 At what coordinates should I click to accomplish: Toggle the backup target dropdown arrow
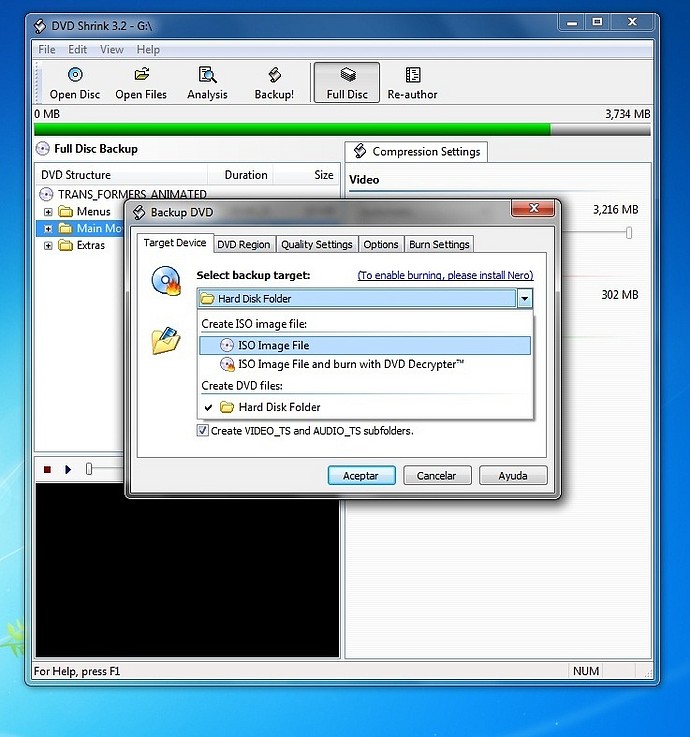(525, 298)
